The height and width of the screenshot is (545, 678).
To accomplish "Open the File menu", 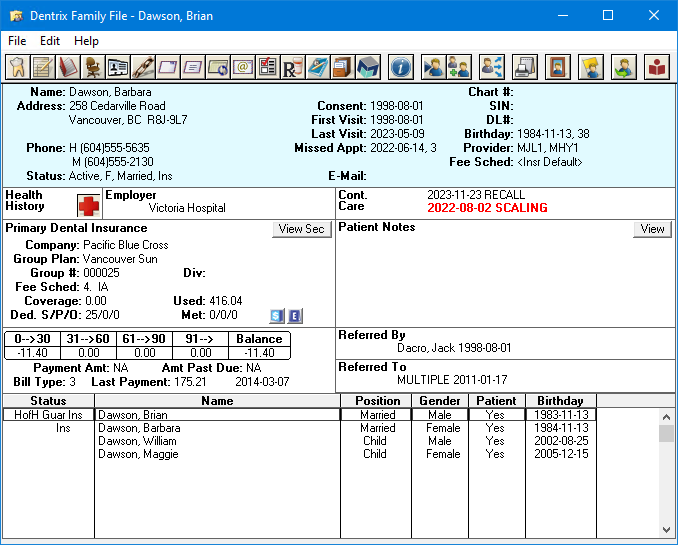I will tap(17, 41).
